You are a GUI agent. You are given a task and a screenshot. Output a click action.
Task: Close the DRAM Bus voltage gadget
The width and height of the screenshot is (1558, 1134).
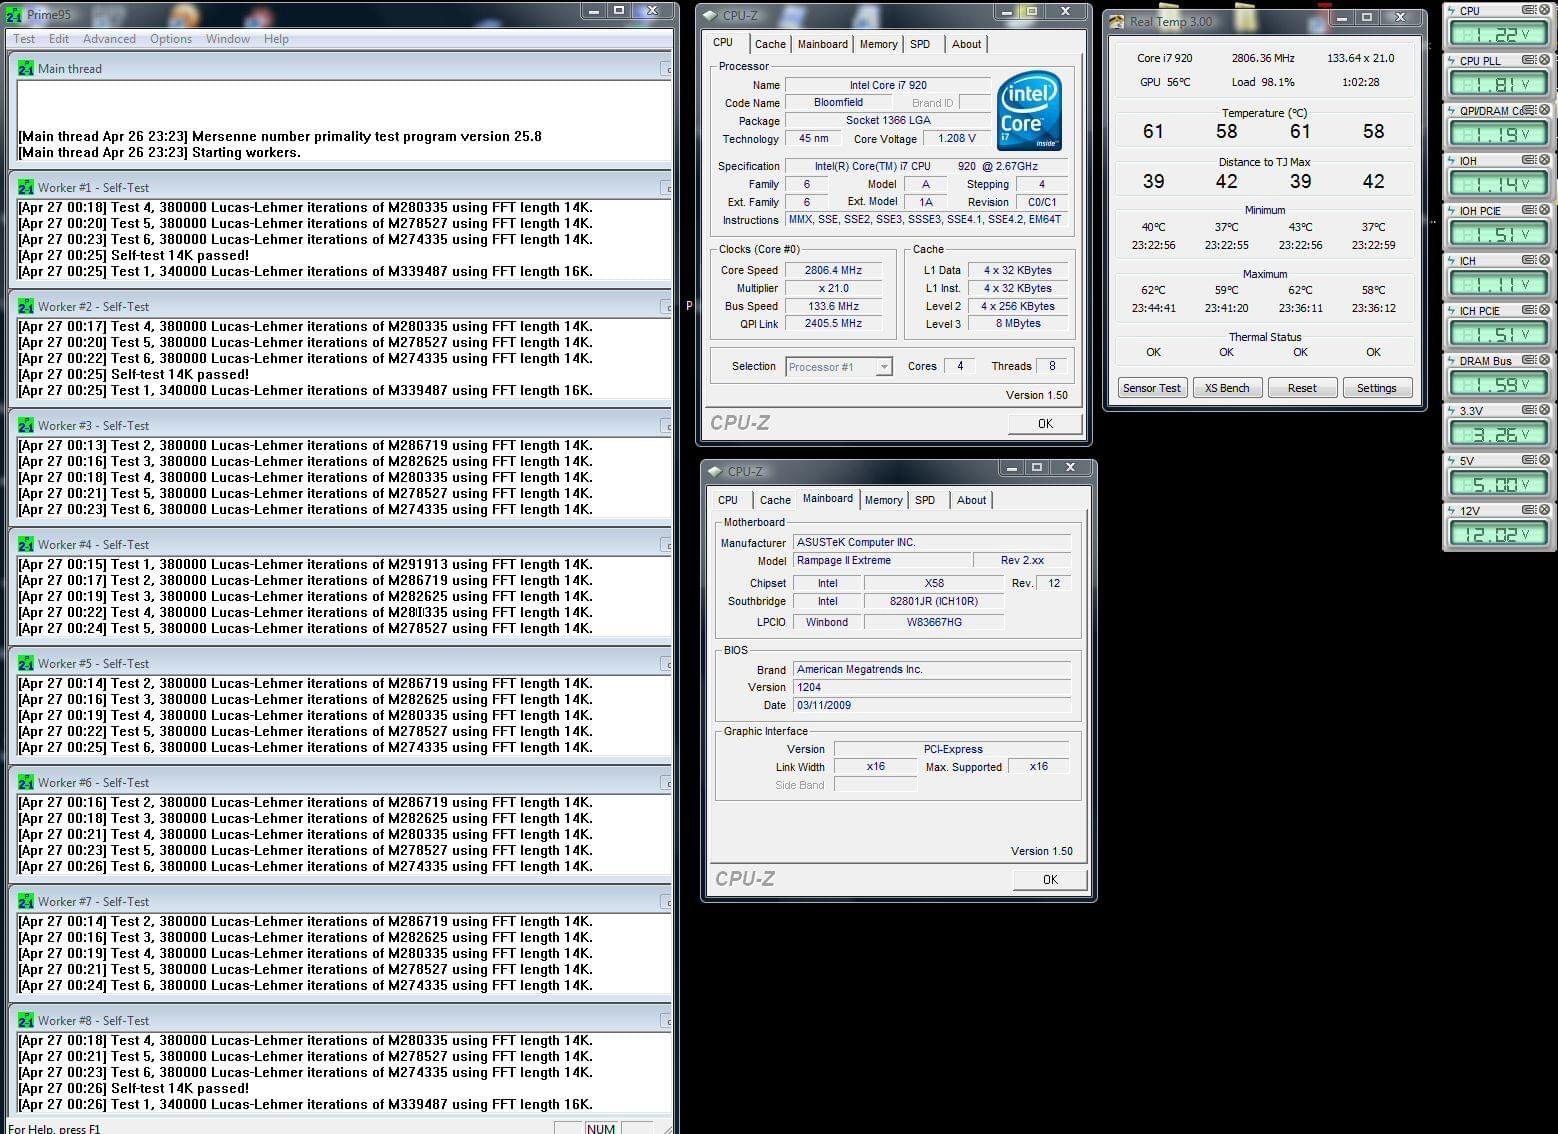[x=1544, y=360]
